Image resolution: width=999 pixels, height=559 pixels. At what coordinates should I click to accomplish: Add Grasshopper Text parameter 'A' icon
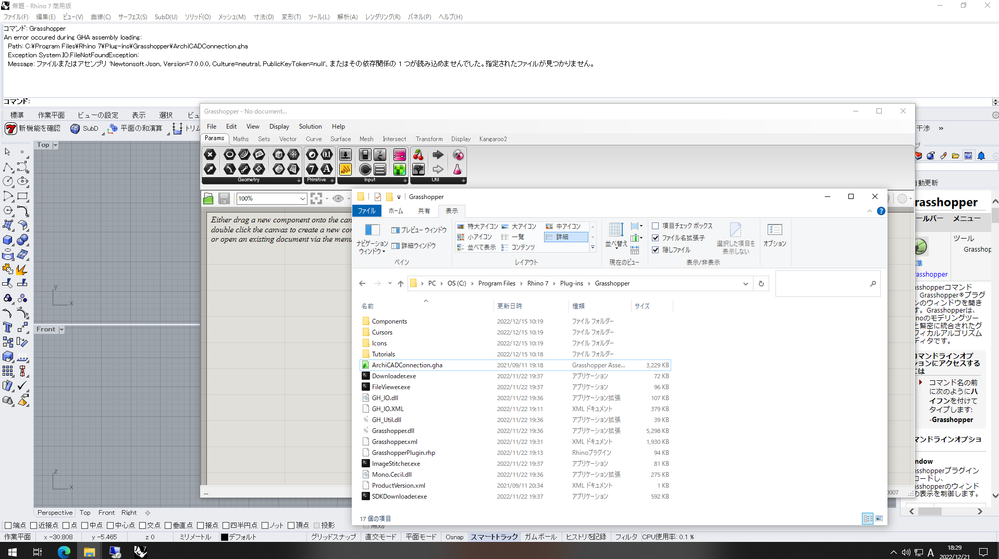click(326, 170)
